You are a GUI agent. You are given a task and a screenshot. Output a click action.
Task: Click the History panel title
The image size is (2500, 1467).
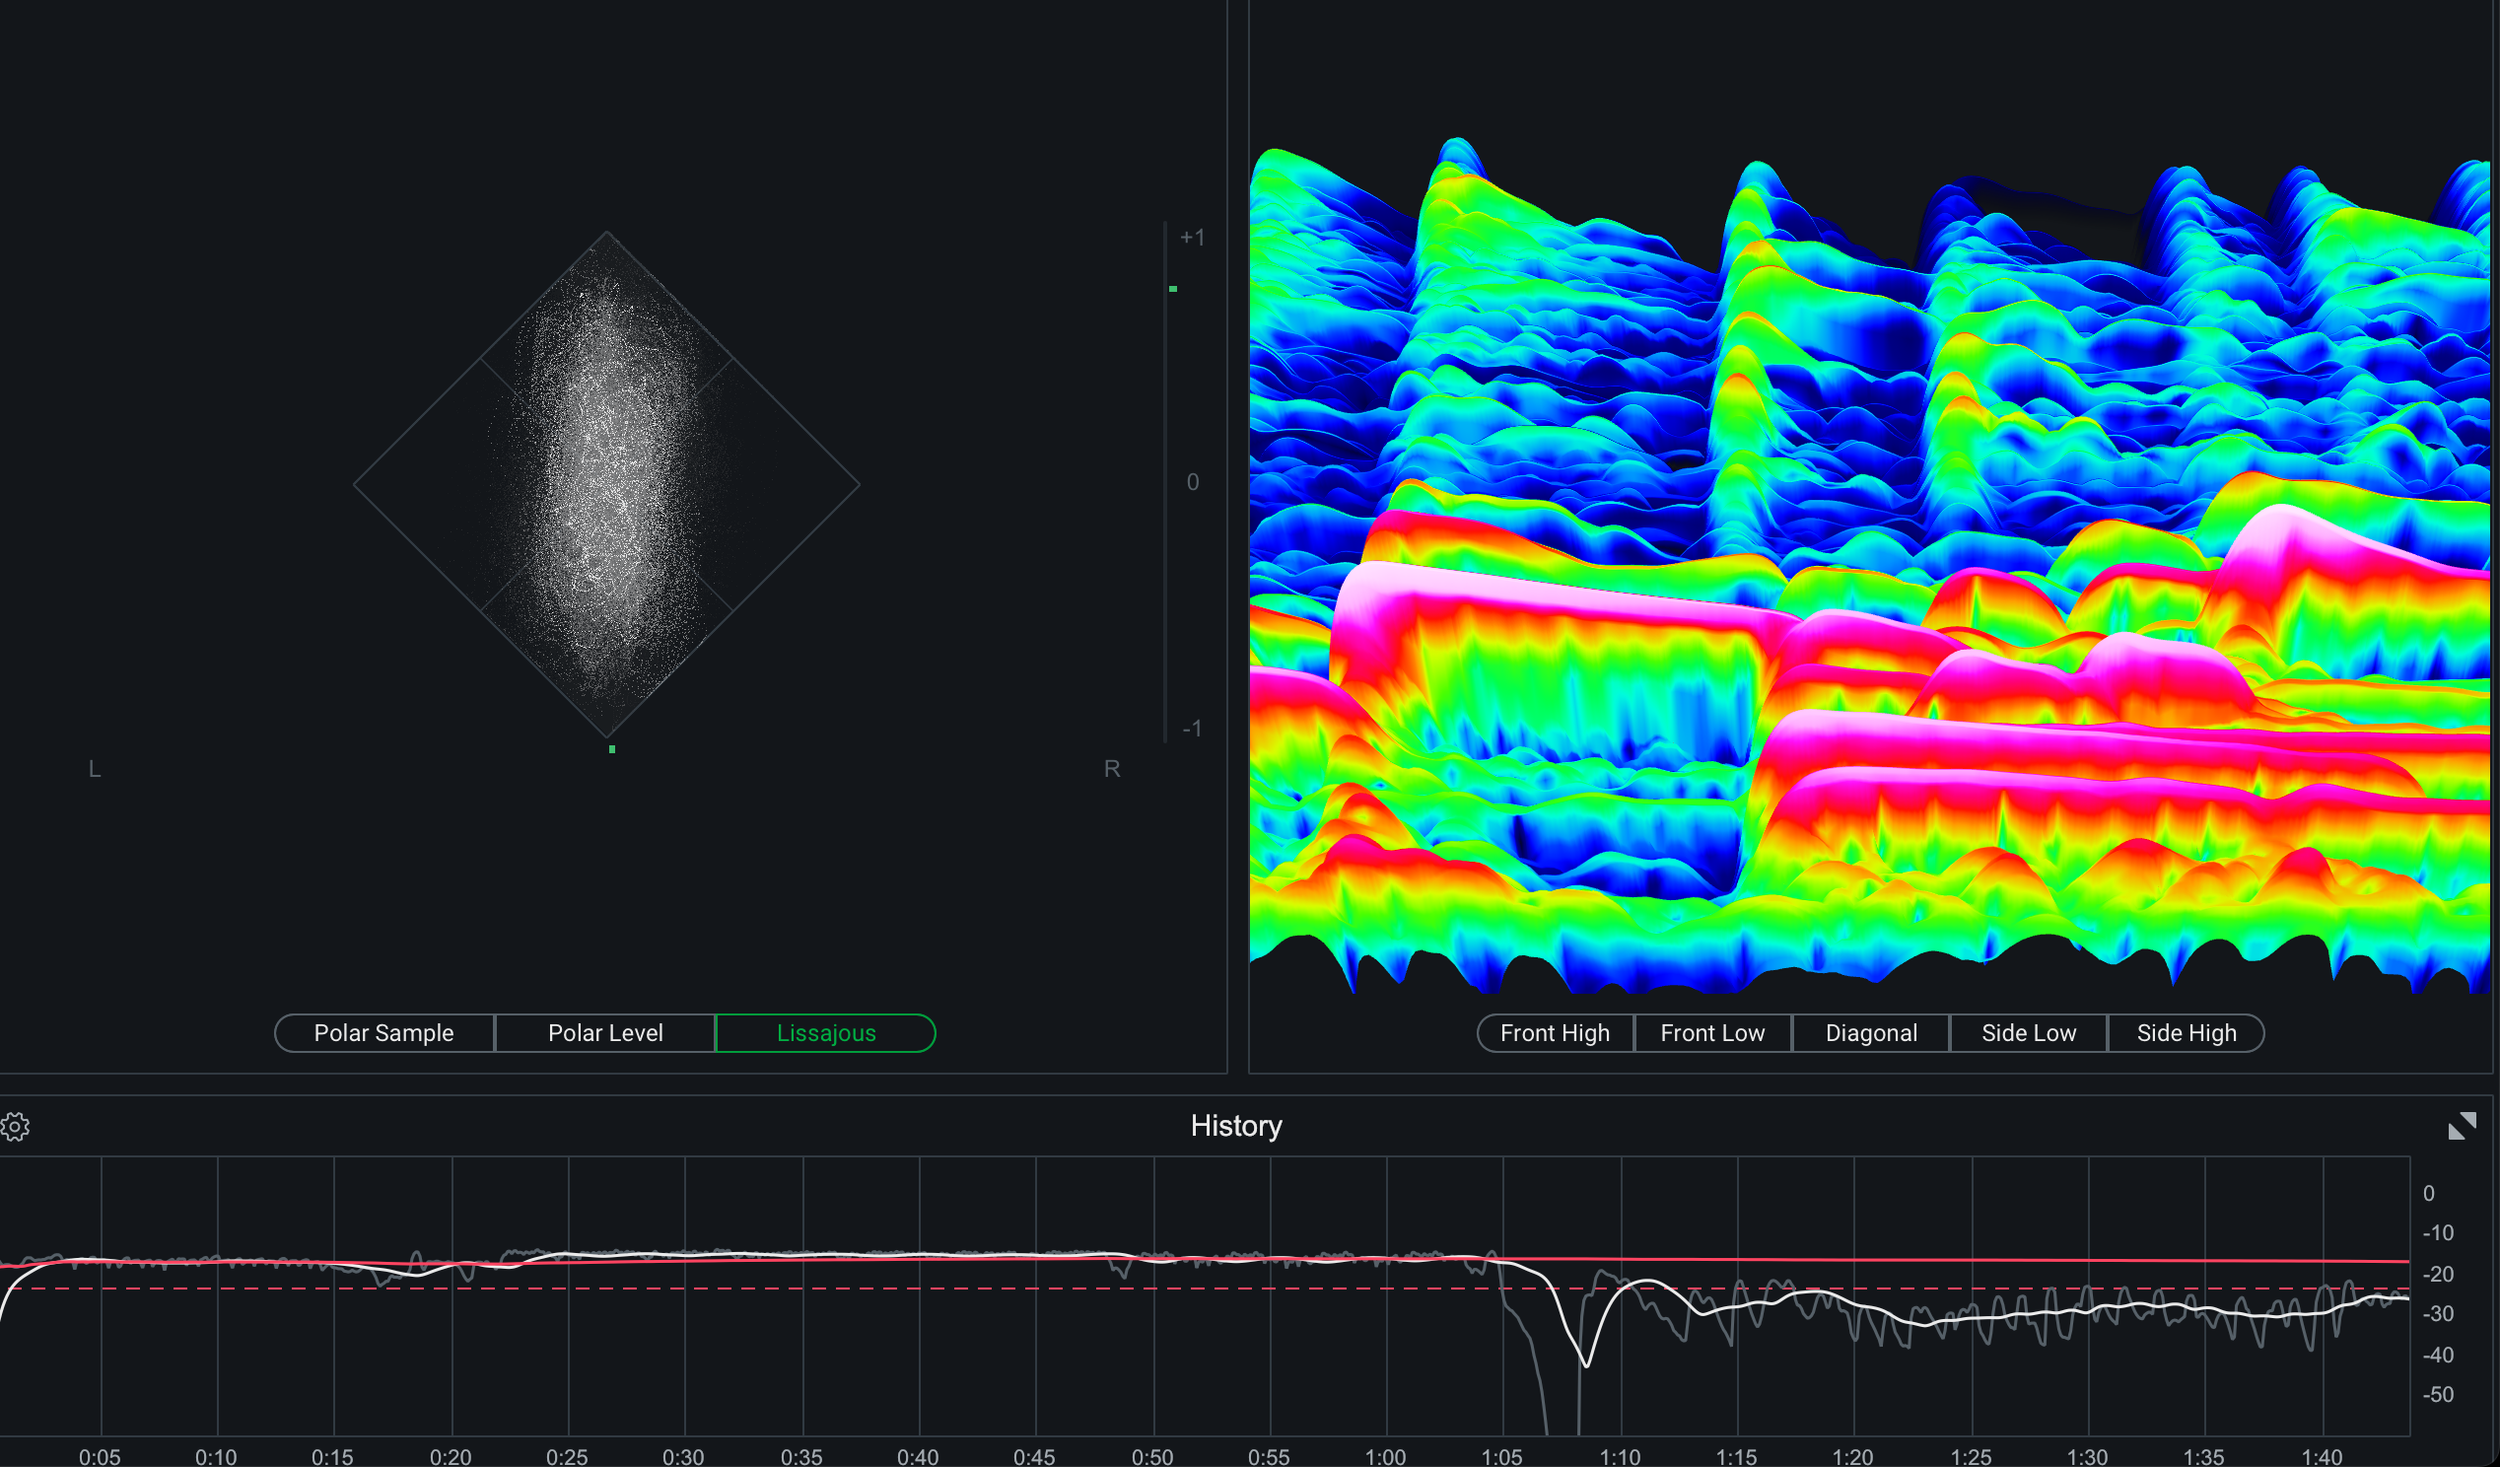pyautogui.click(x=1236, y=1126)
